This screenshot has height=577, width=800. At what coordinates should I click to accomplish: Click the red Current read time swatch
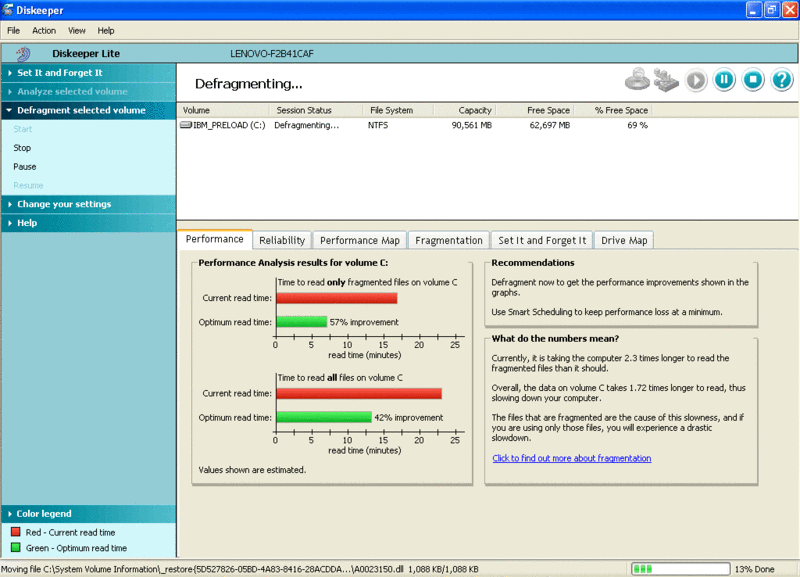tap(16, 532)
